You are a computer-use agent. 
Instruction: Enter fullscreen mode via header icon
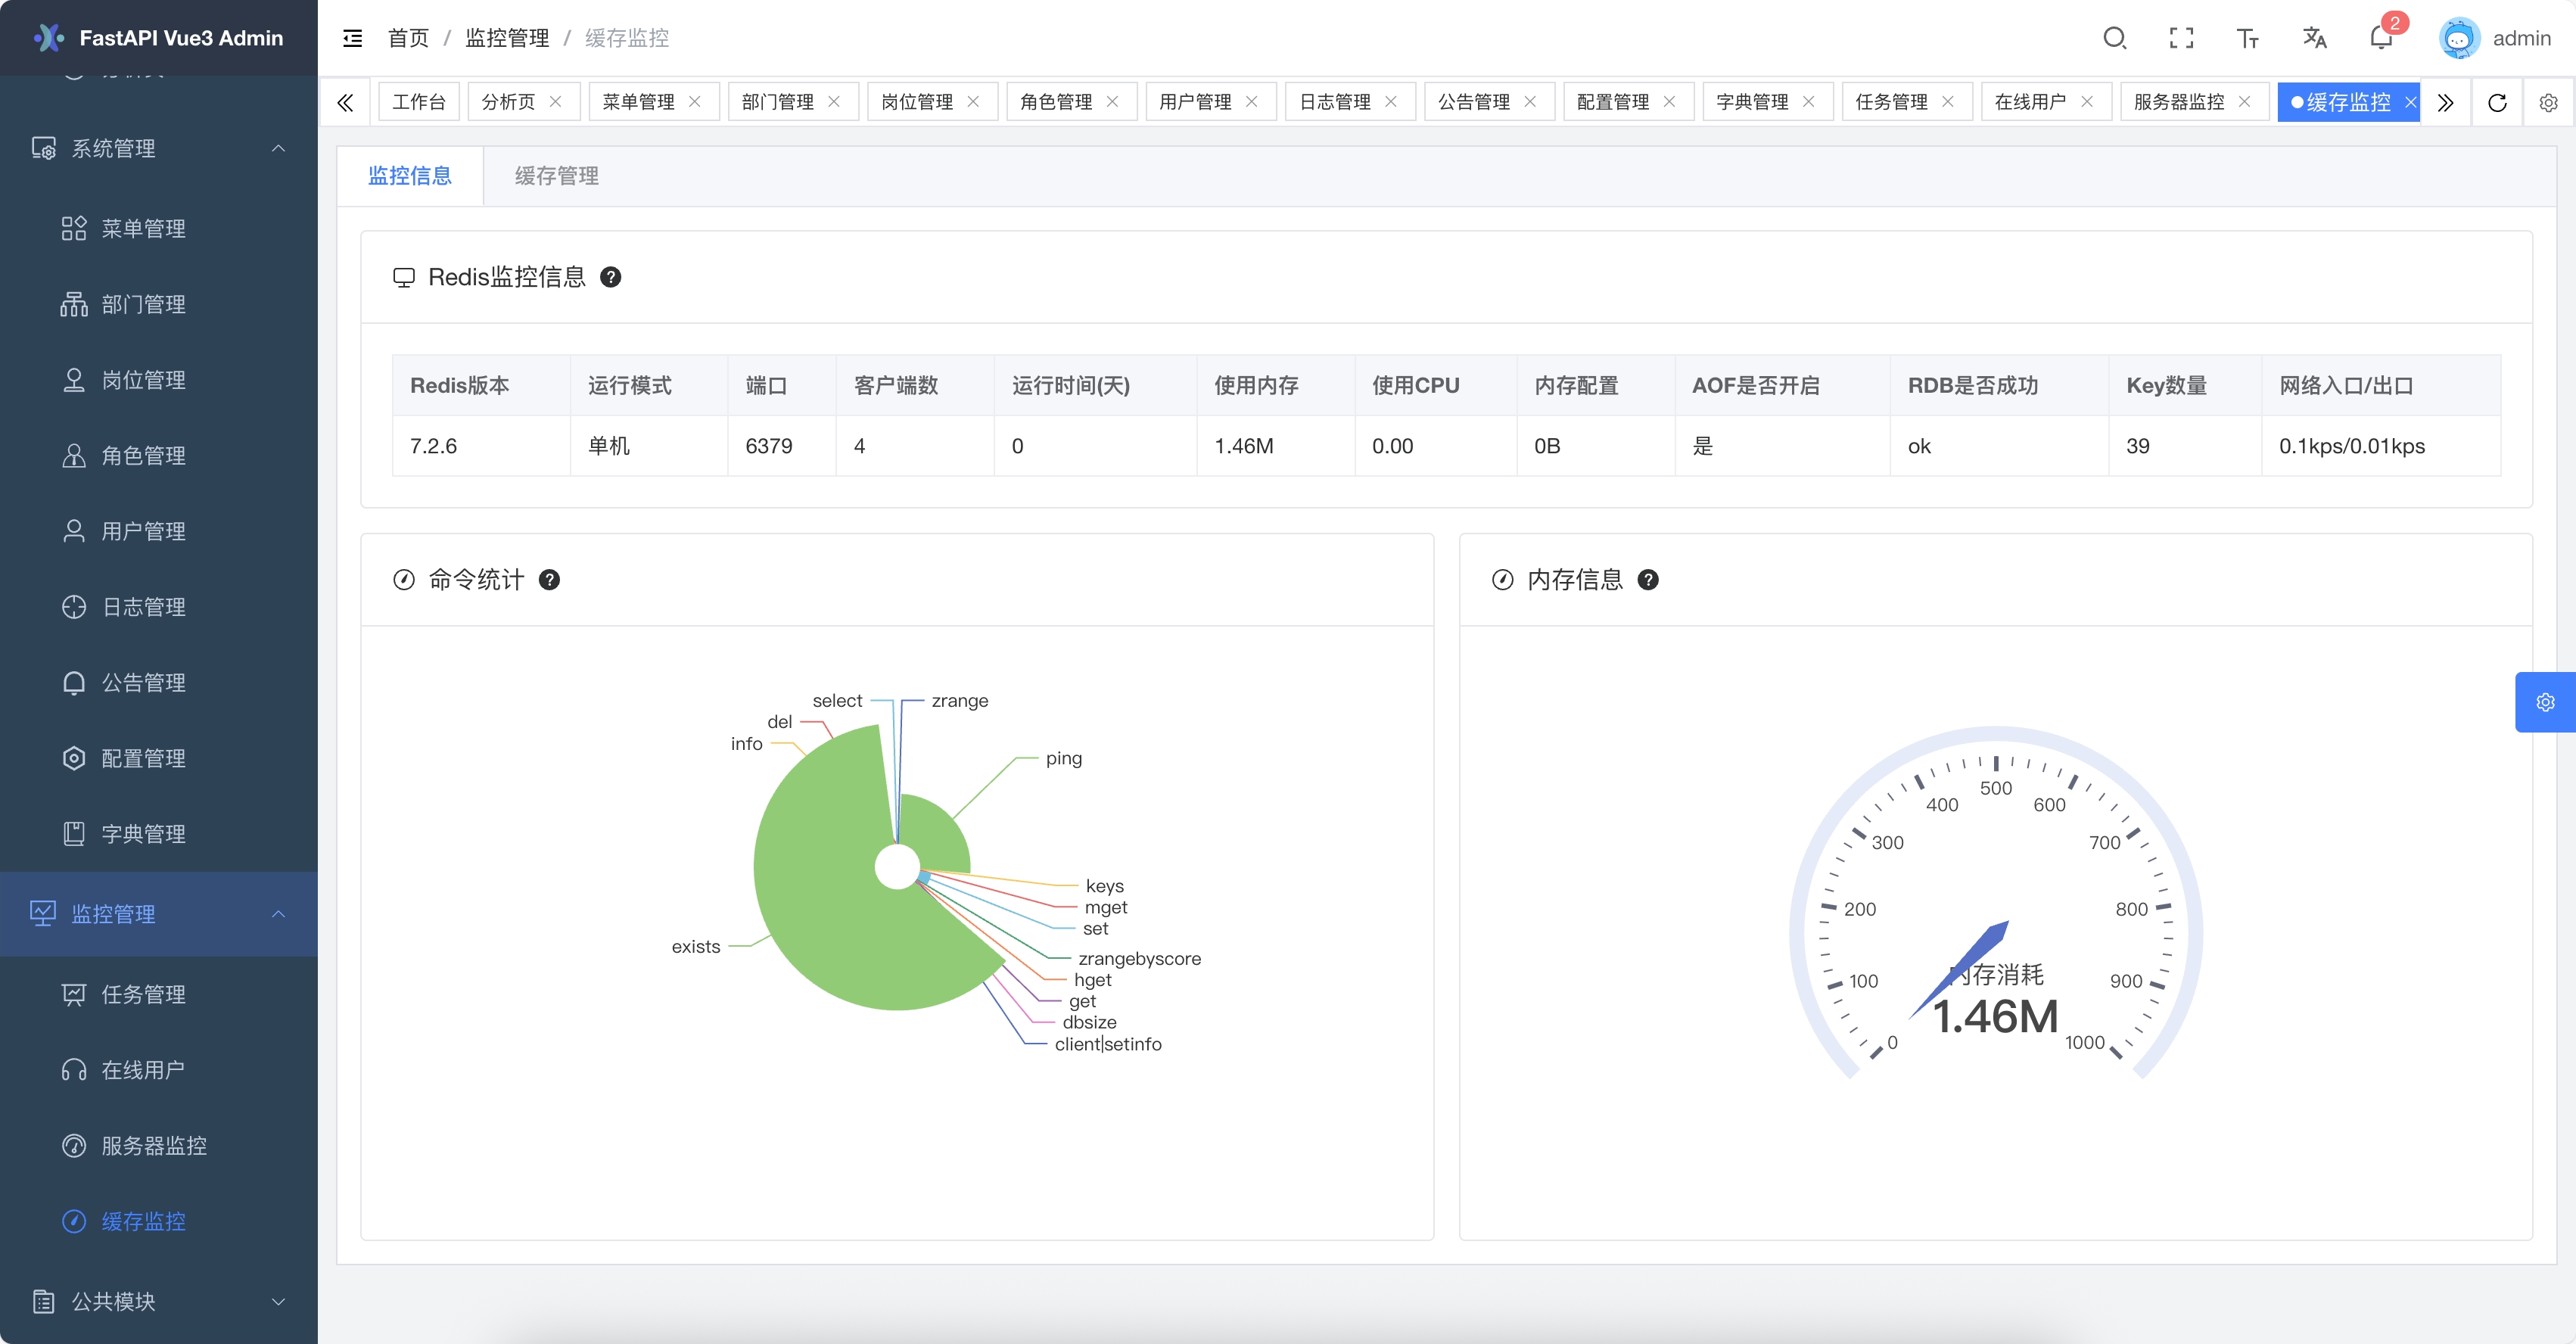[x=2181, y=38]
